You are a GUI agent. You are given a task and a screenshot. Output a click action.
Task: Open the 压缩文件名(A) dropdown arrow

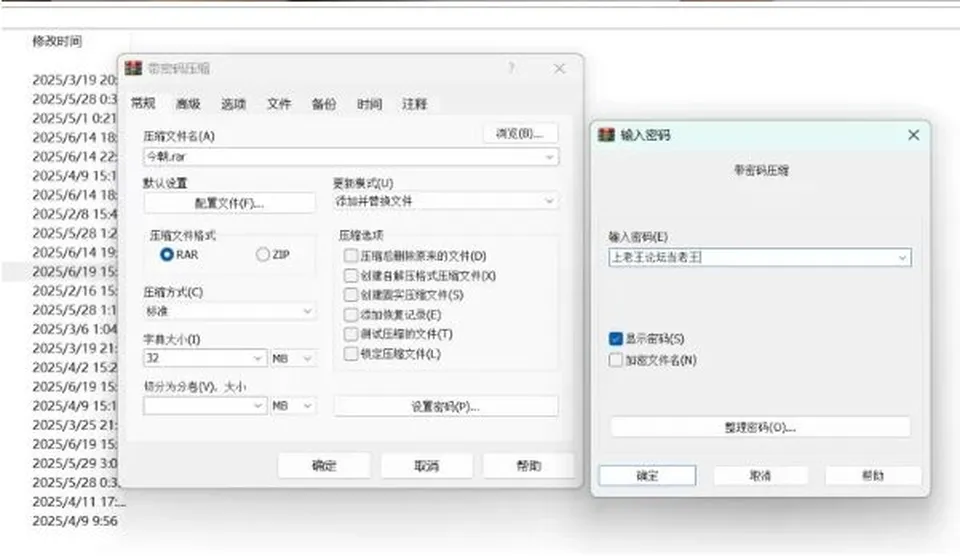(549, 157)
